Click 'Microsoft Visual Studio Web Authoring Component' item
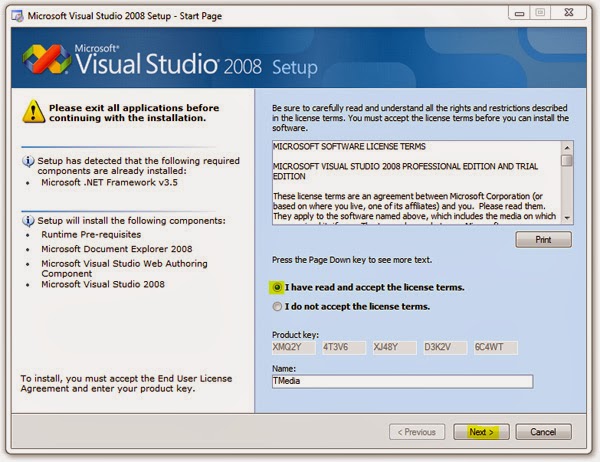The height and width of the screenshot is (462, 600). pyautogui.click(x=124, y=268)
